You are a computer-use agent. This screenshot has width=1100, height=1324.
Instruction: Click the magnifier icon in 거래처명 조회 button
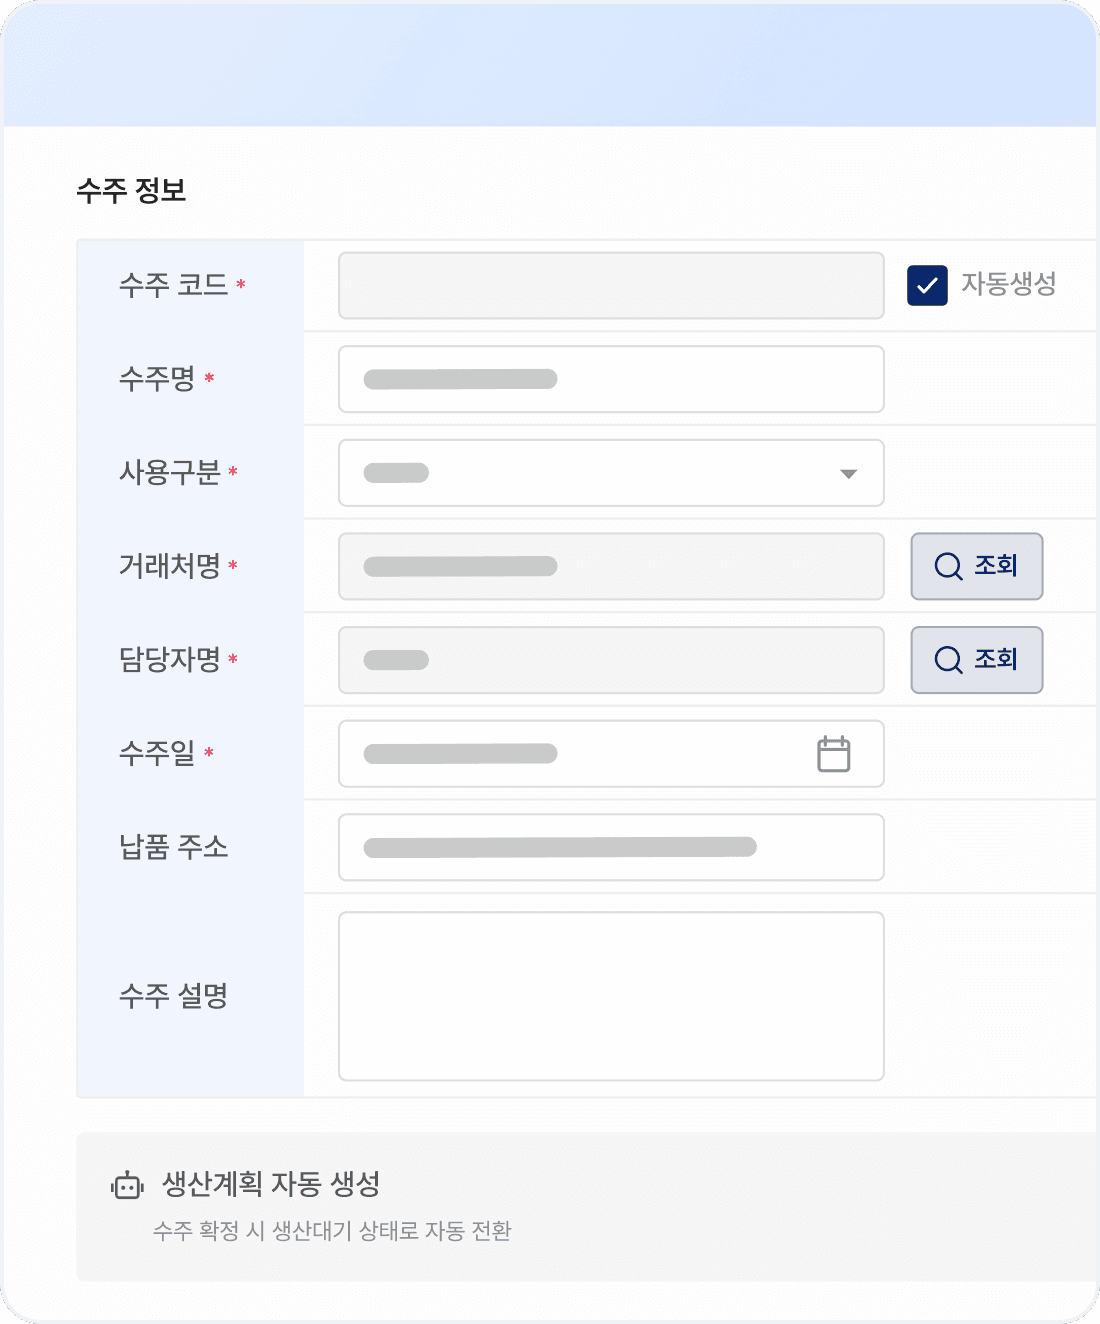[x=948, y=566]
